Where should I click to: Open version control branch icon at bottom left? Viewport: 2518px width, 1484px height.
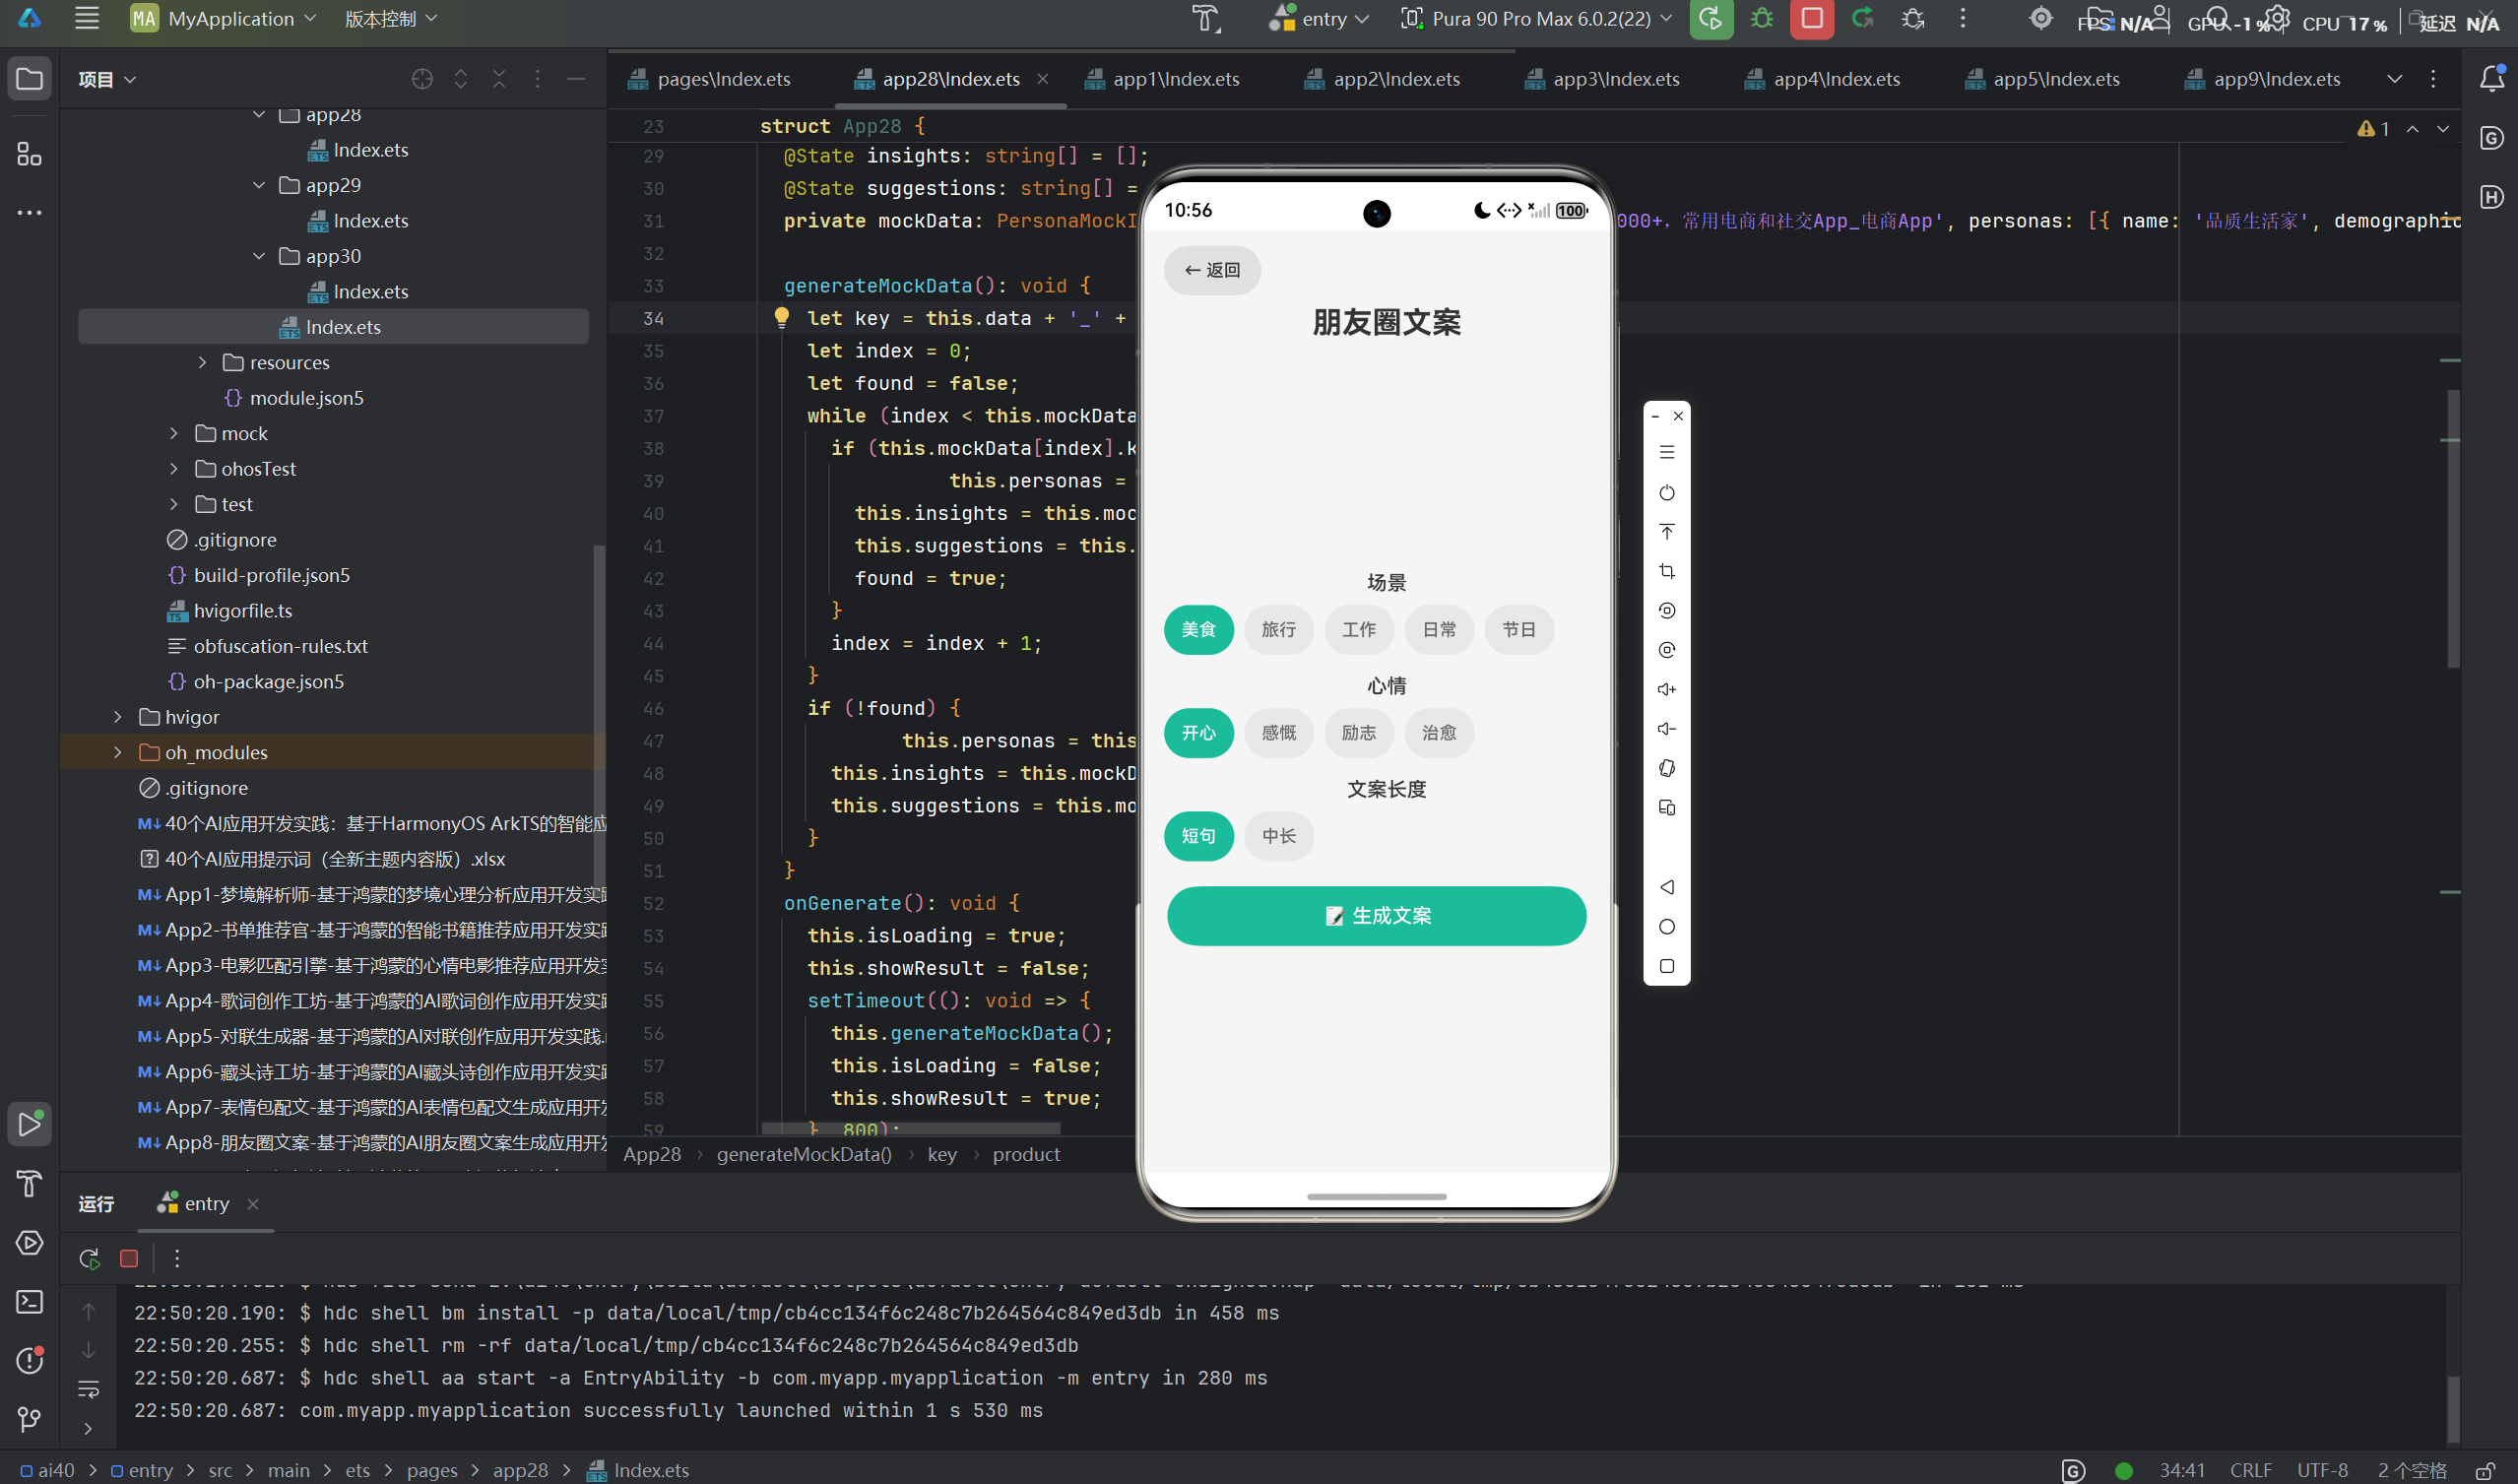[29, 1418]
